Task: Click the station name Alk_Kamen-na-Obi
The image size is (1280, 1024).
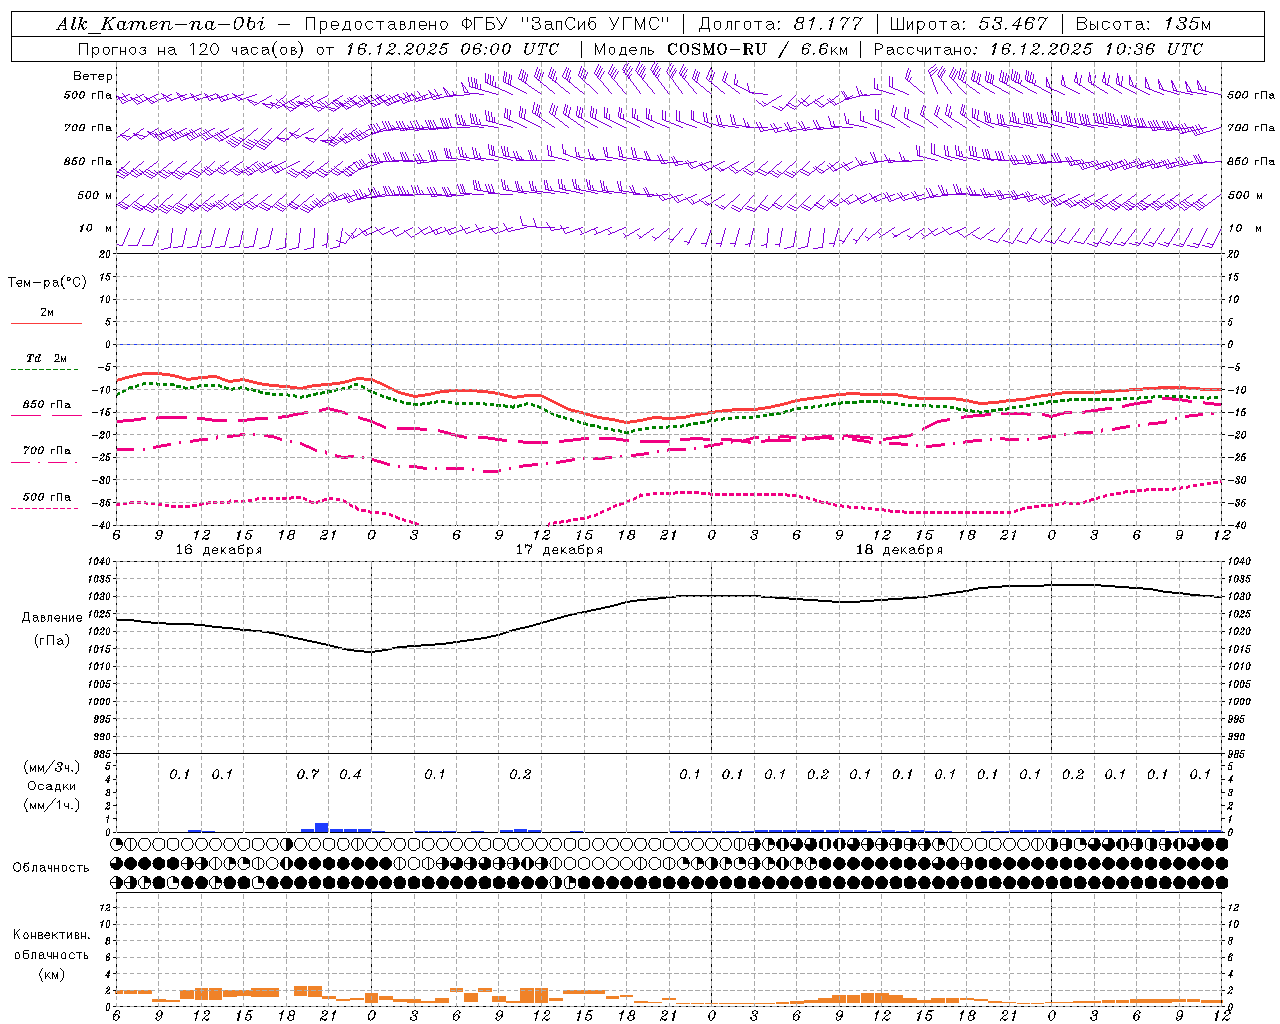Action: click(160, 24)
